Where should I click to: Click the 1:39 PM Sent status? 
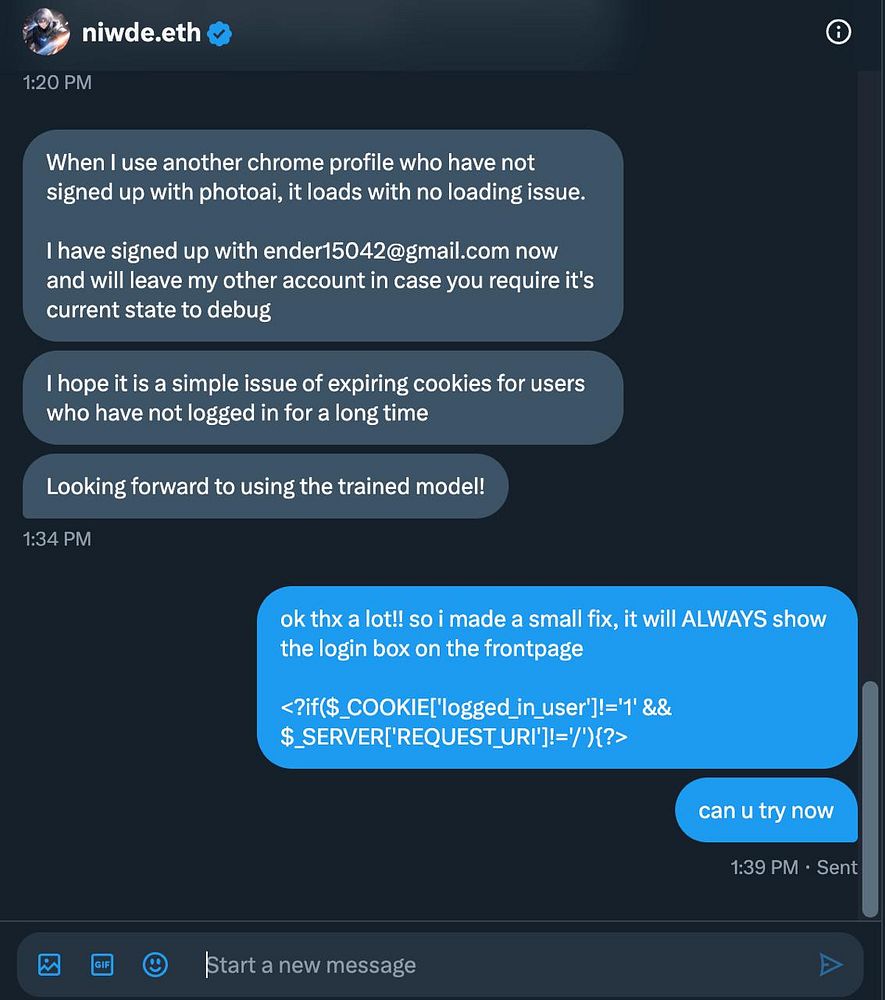794,867
